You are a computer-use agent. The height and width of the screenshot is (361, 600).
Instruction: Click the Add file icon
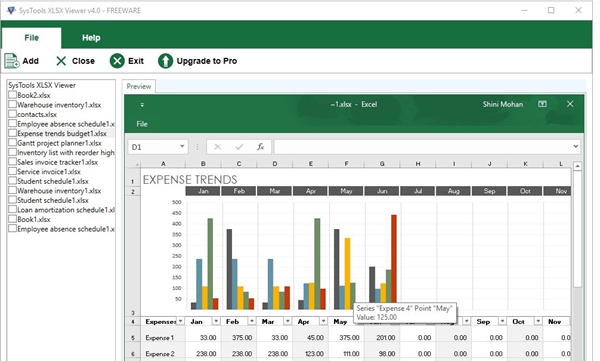[x=11, y=61]
